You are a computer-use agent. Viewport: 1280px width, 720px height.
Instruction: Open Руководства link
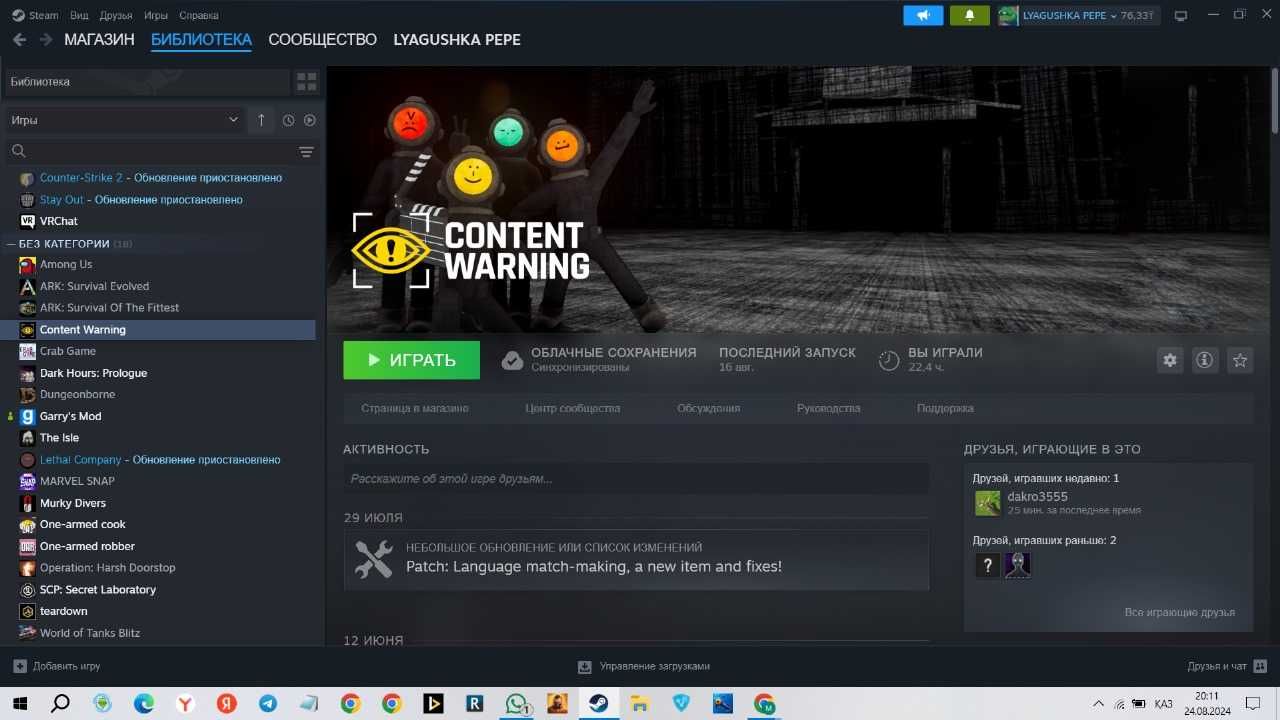pos(829,408)
